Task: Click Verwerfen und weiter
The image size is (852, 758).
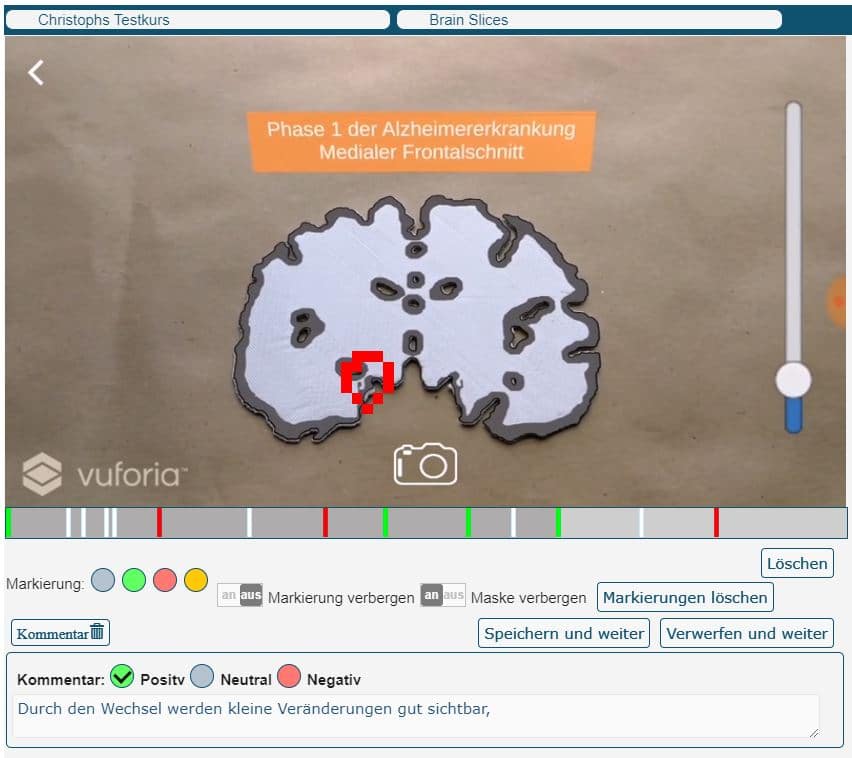Action: 747,634
